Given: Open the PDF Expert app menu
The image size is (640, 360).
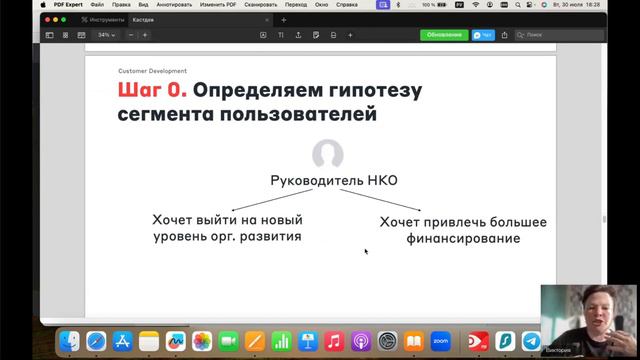Looking at the screenshot, I should tap(68, 4).
